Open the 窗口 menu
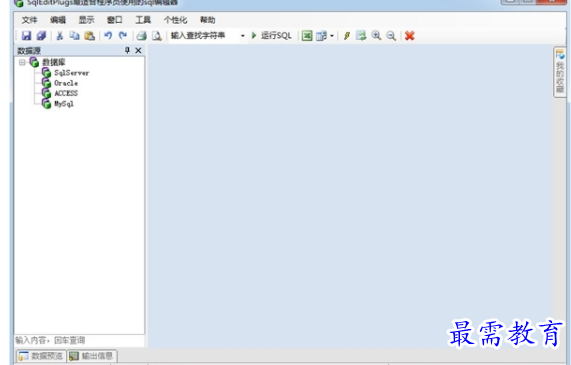The image size is (571, 365). (114, 20)
